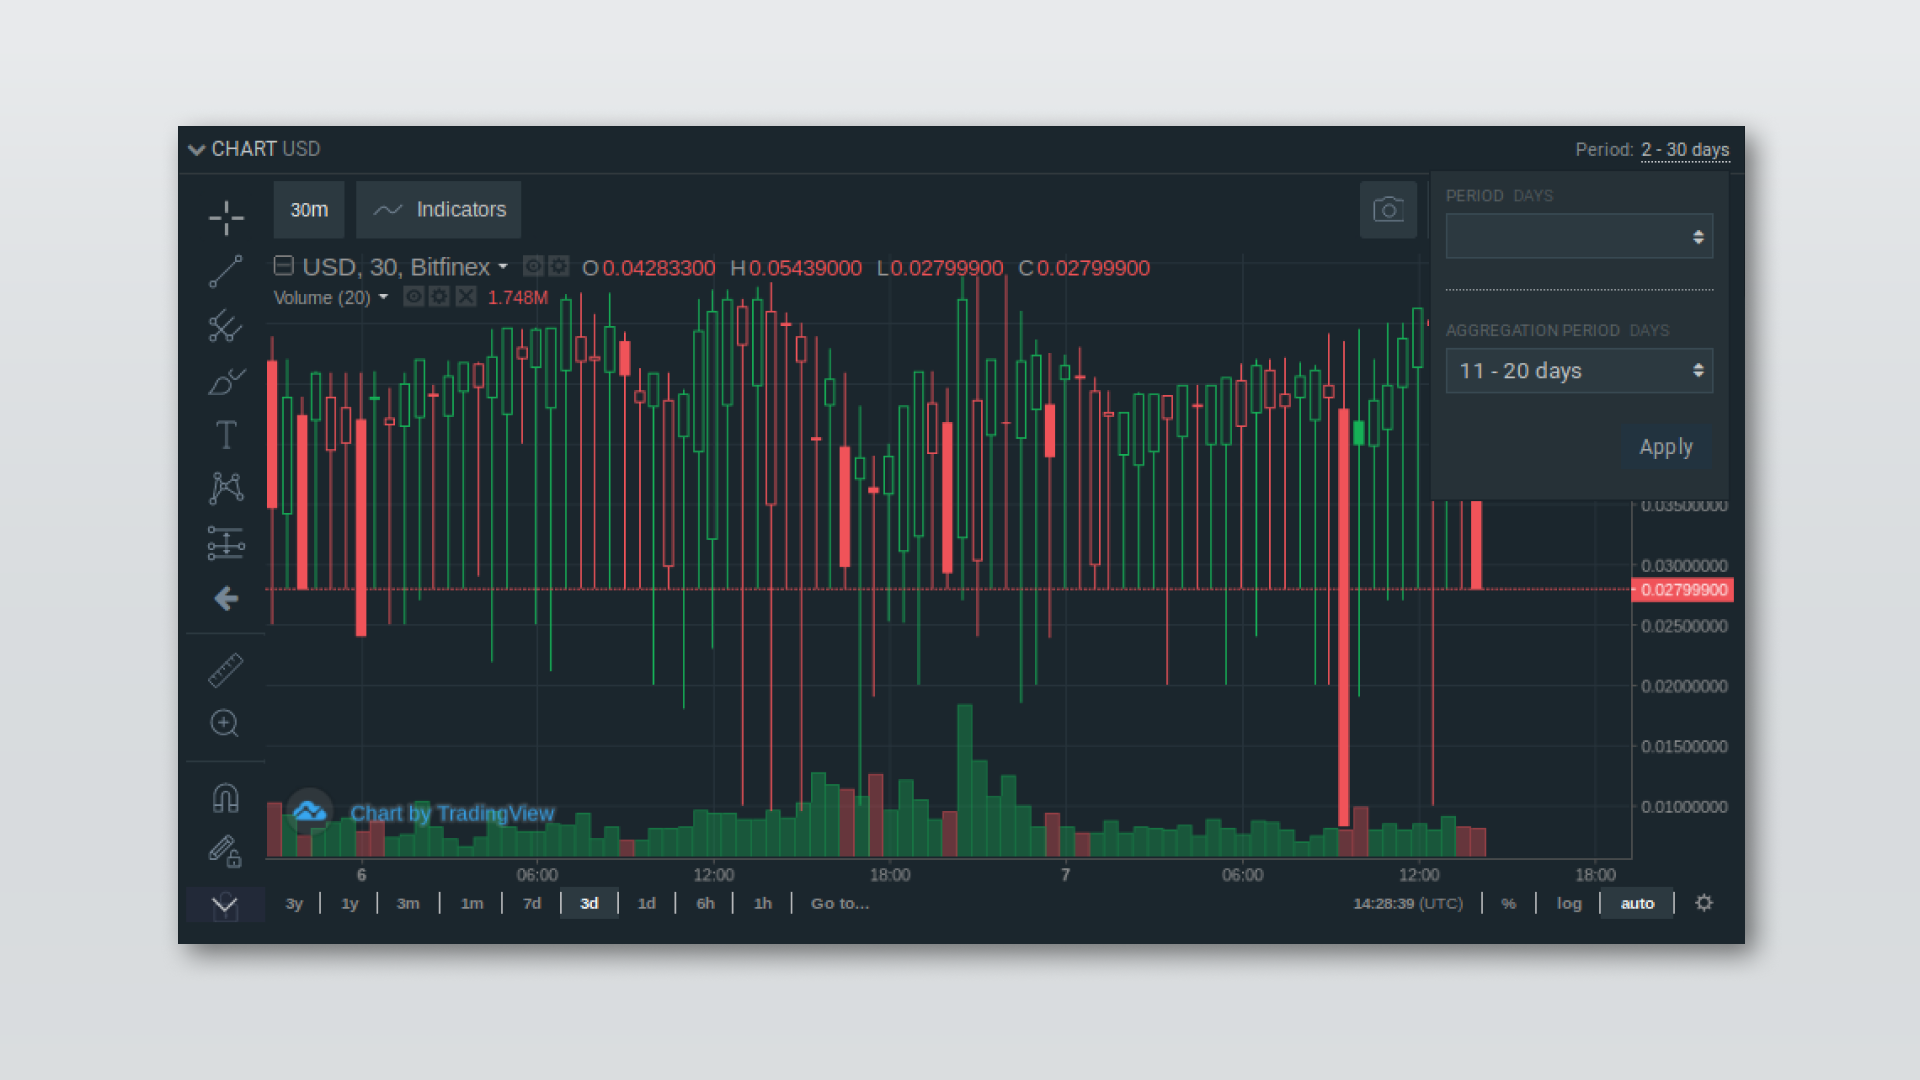Select the trend line drawing tool

226,271
